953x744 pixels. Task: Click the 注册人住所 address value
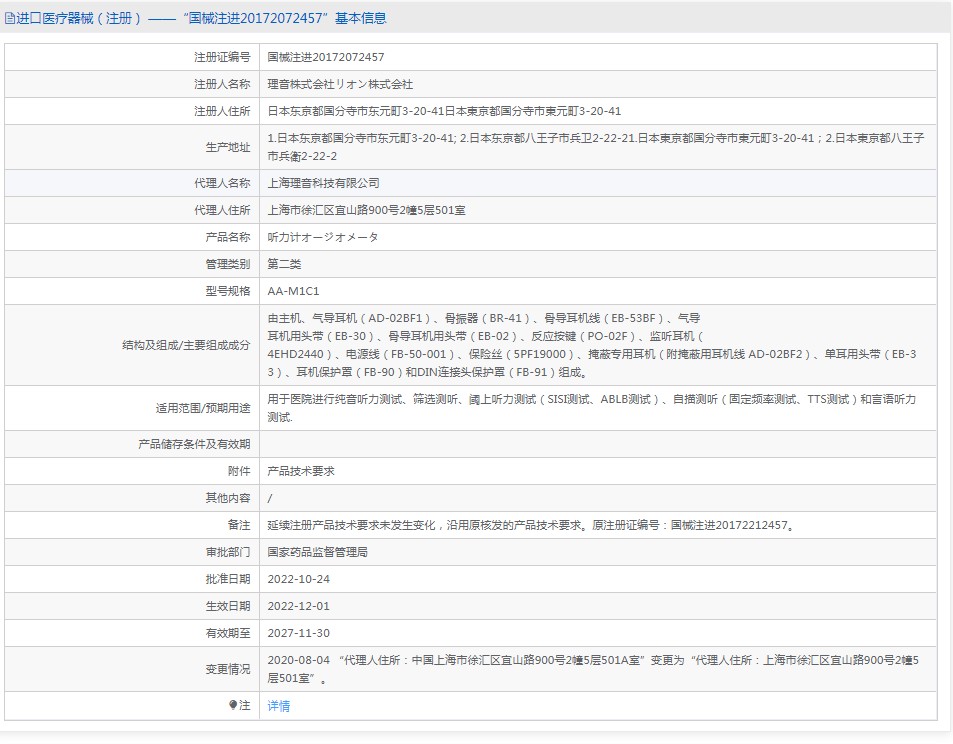pos(444,111)
